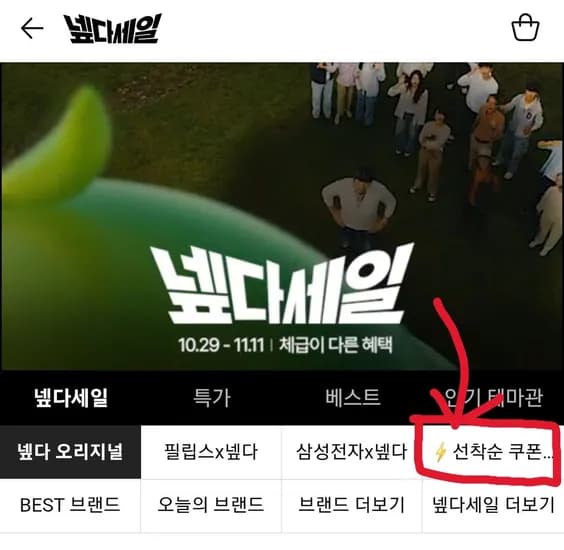Switch to the 베스트 tab
The image size is (564, 550).
[x=352, y=398]
